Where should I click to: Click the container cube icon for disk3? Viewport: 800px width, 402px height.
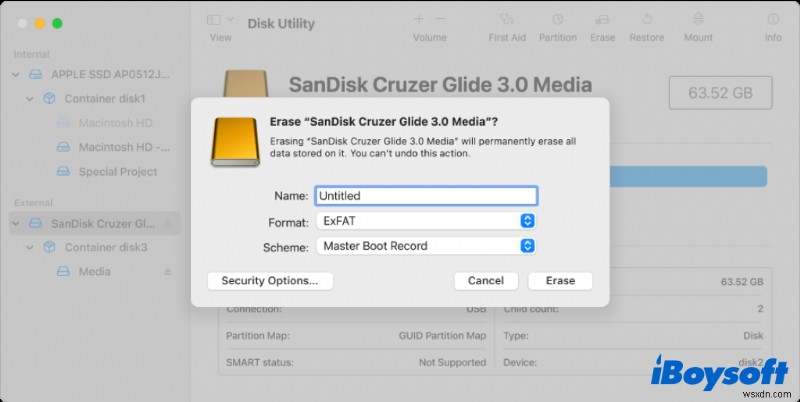(49, 247)
